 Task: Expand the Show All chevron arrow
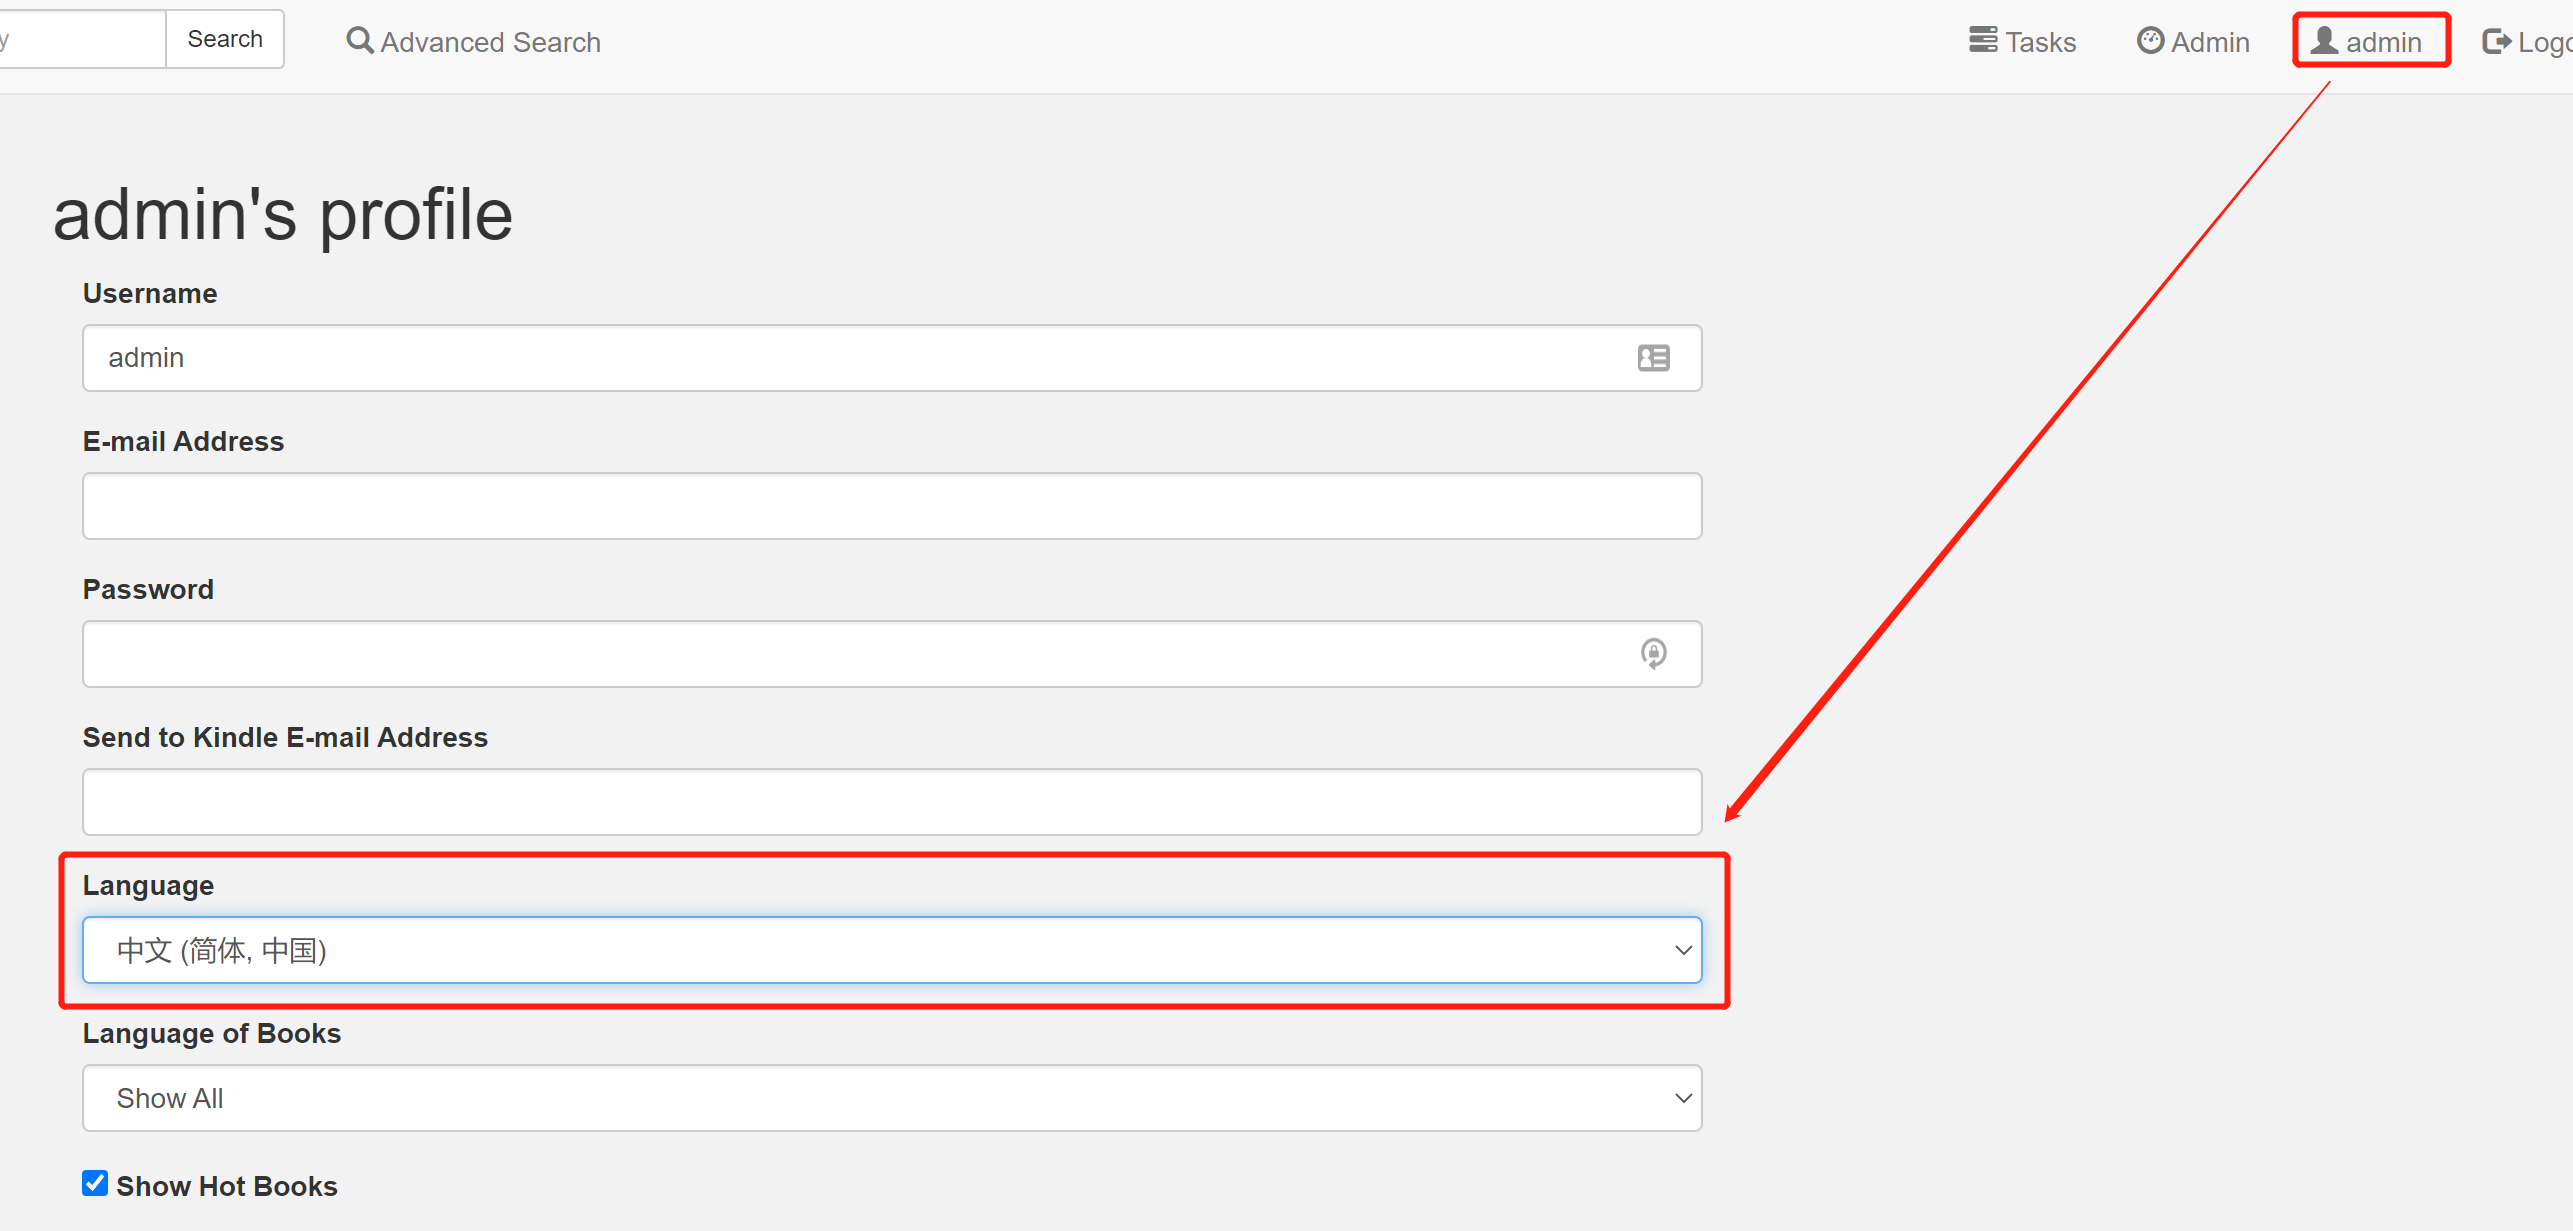1683,1098
